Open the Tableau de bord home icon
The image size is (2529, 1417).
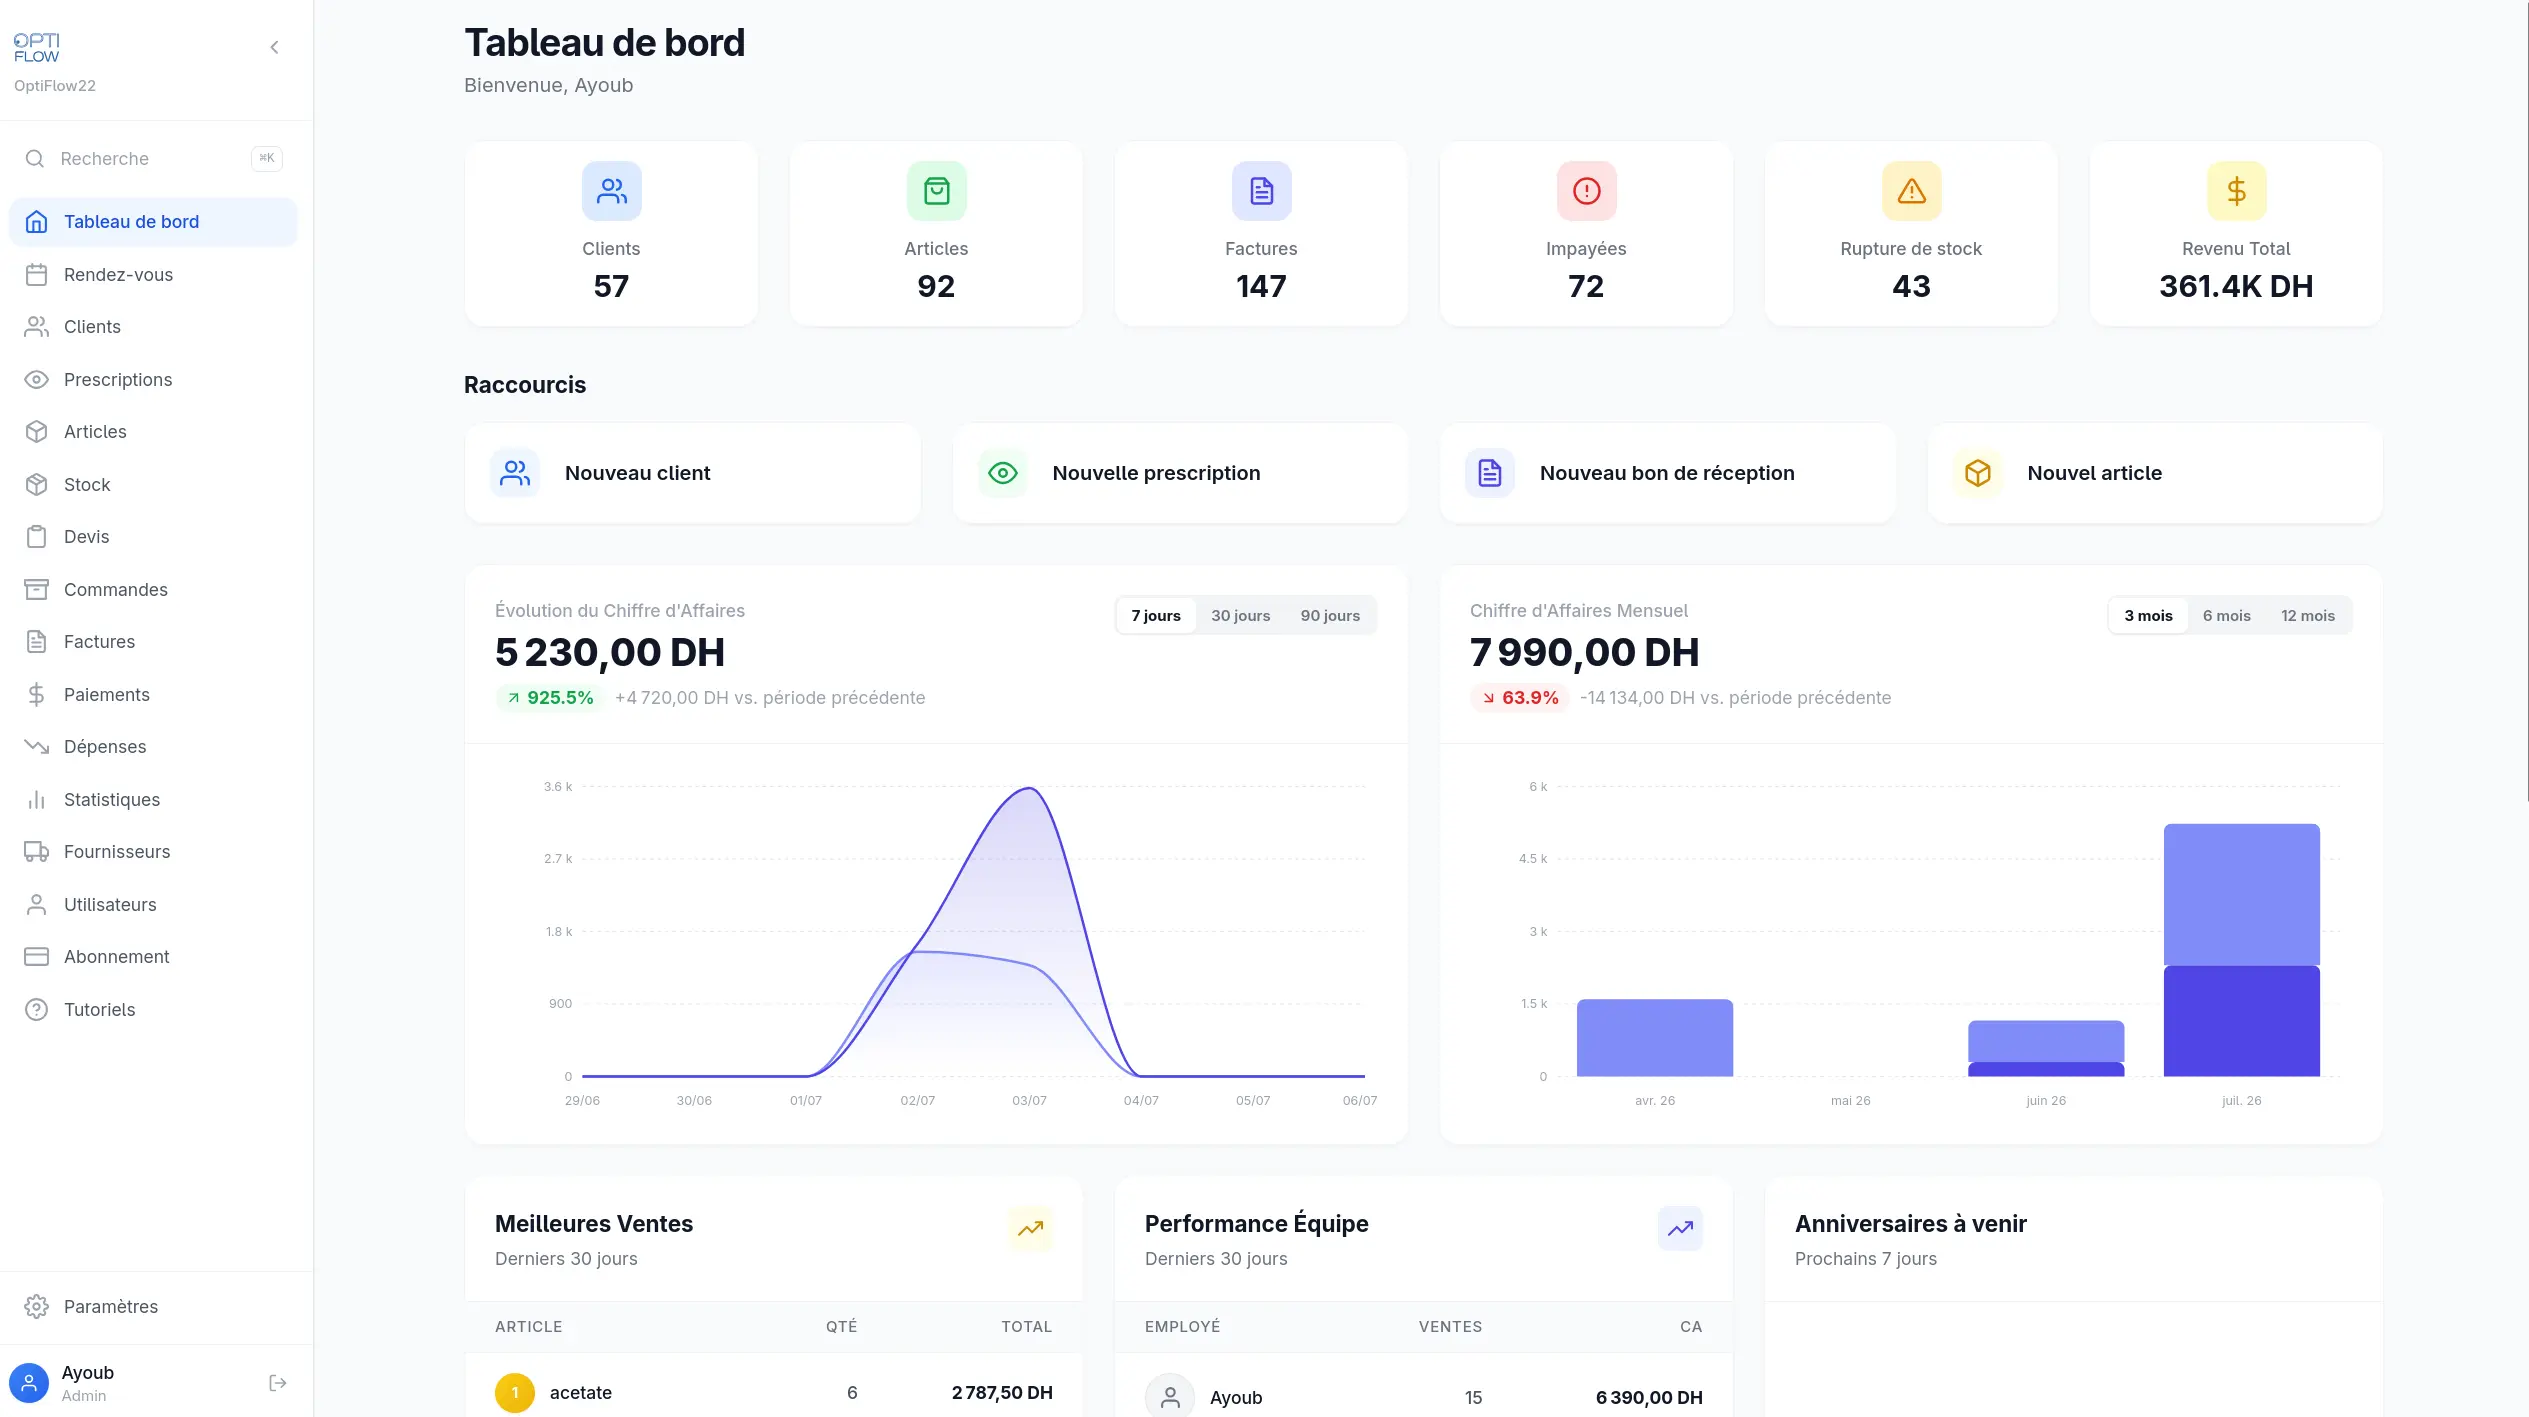pyautogui.click(x=36, y=222)
